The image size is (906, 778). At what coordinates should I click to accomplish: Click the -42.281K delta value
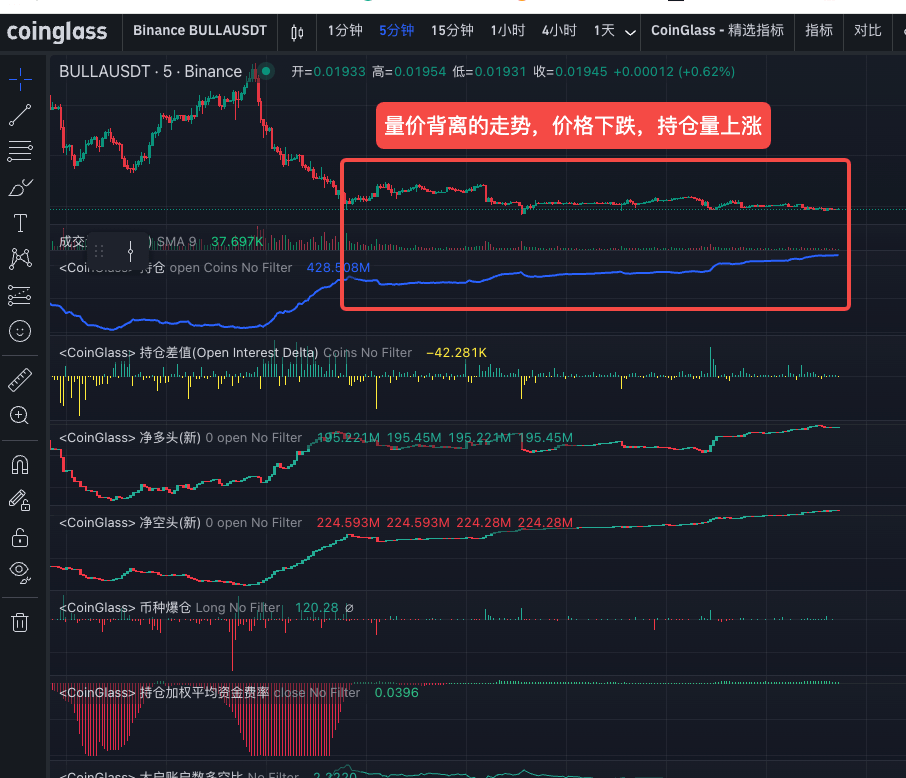pyautogui.click(x=456, y=353)
